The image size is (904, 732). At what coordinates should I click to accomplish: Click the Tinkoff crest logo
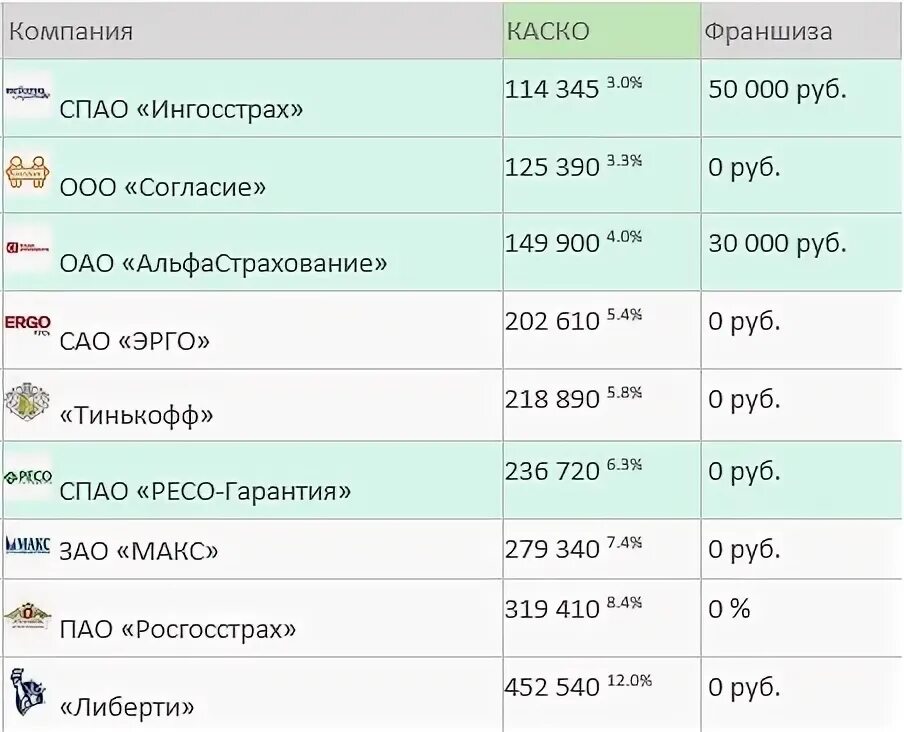(28, 402)
